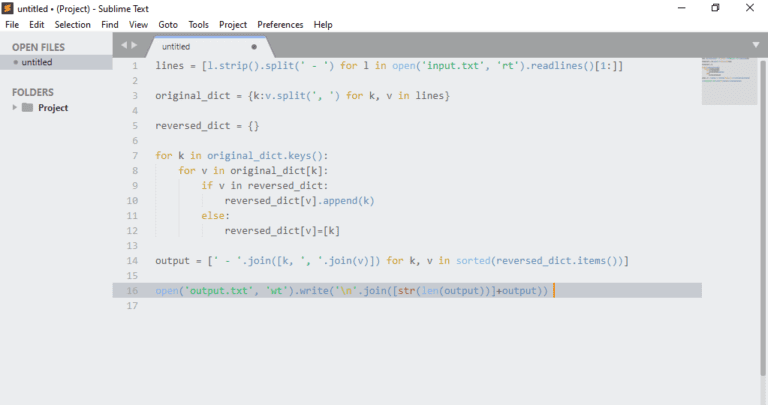The image size is (768, 405).
Task: Click original_dict.keys() on line 7
Action: 264,156
